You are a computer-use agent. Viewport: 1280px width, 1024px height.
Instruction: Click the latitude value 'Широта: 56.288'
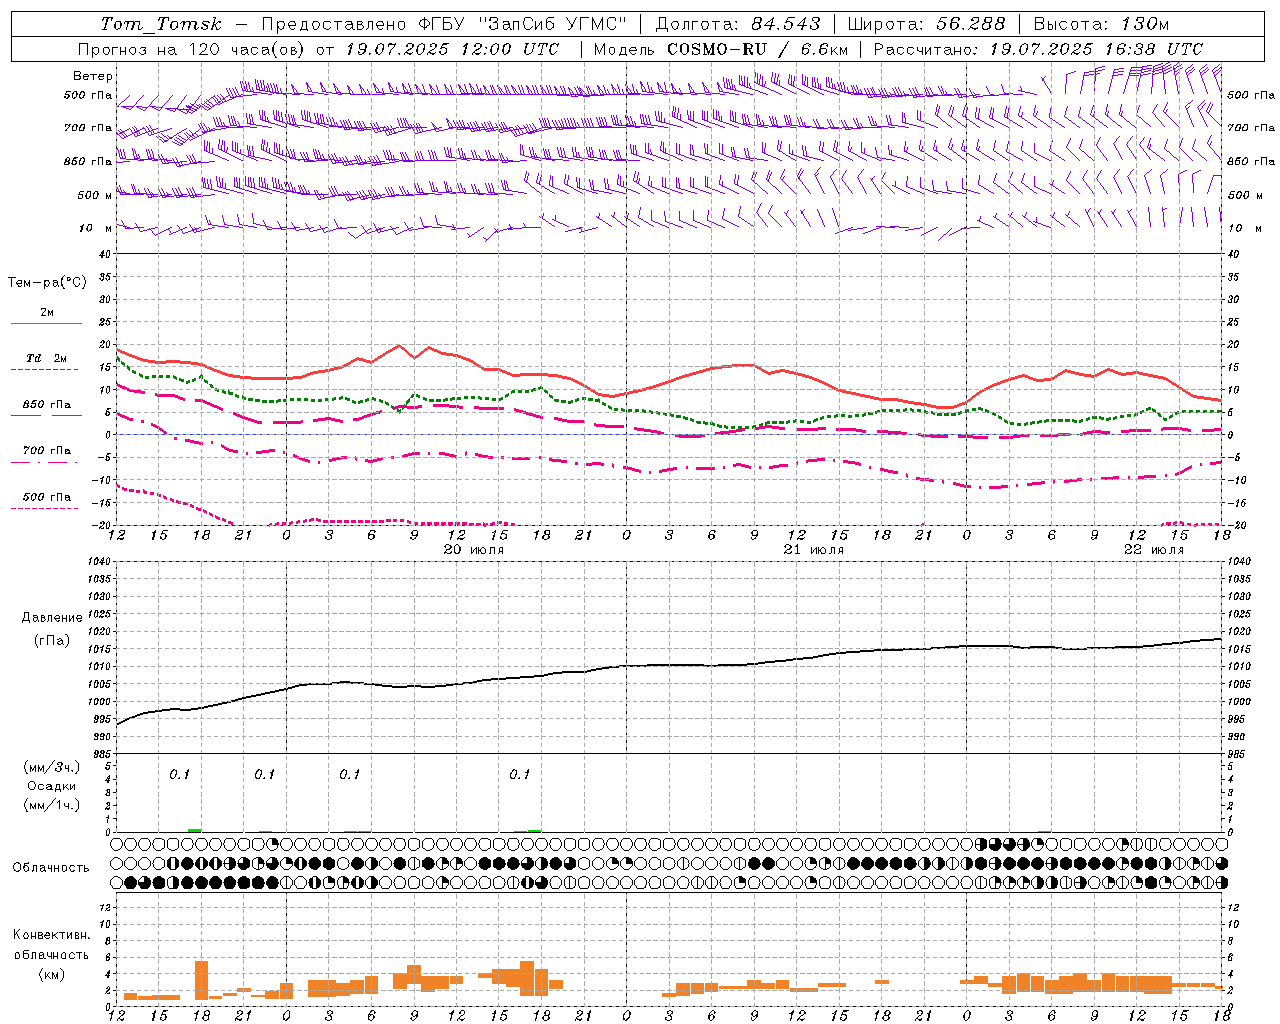click(x=926, y=24)
